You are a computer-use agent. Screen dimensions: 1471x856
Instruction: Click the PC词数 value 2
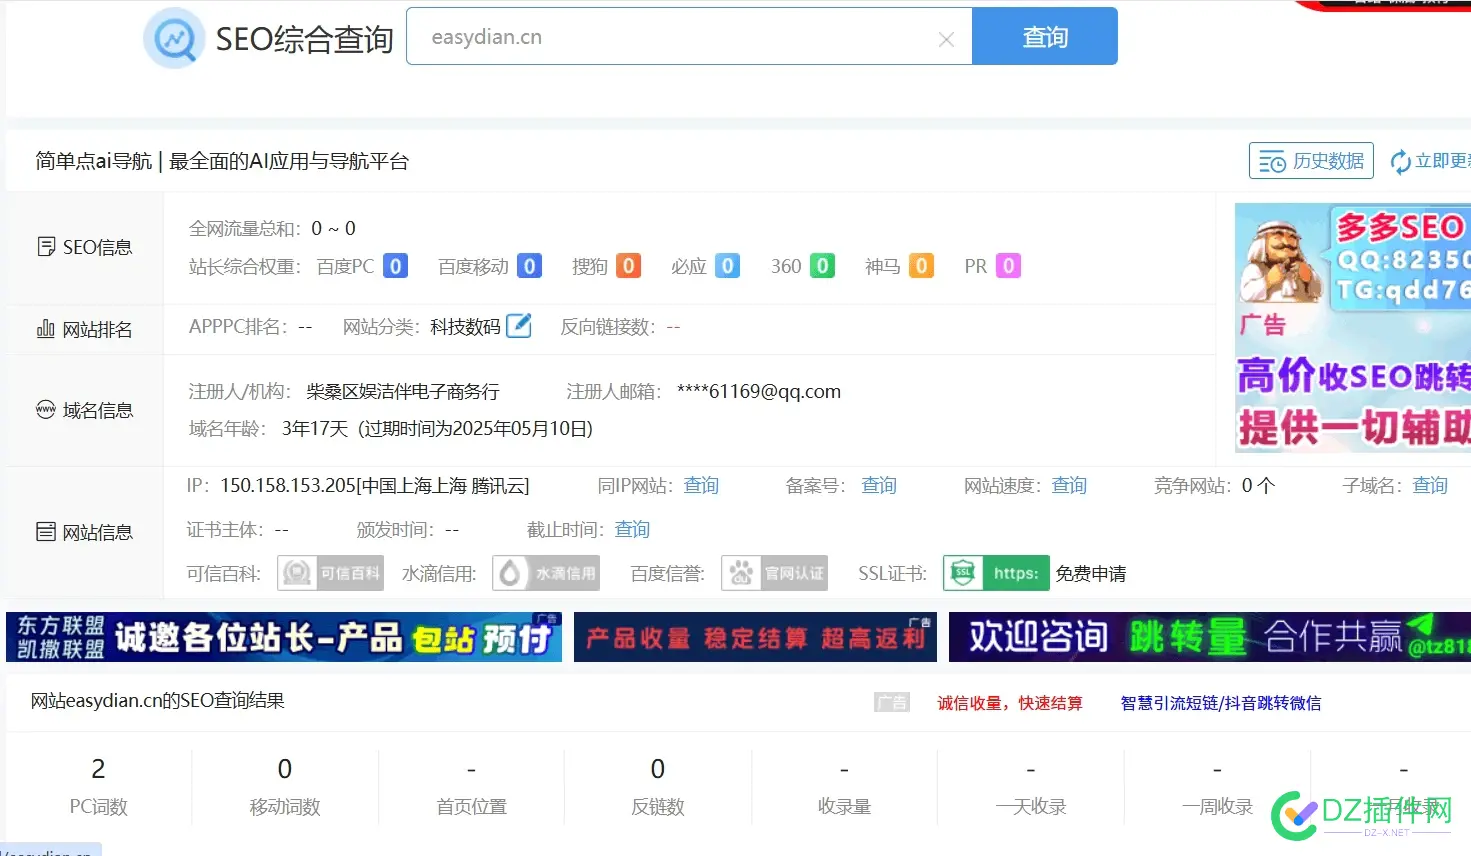[x=98, y=769]
